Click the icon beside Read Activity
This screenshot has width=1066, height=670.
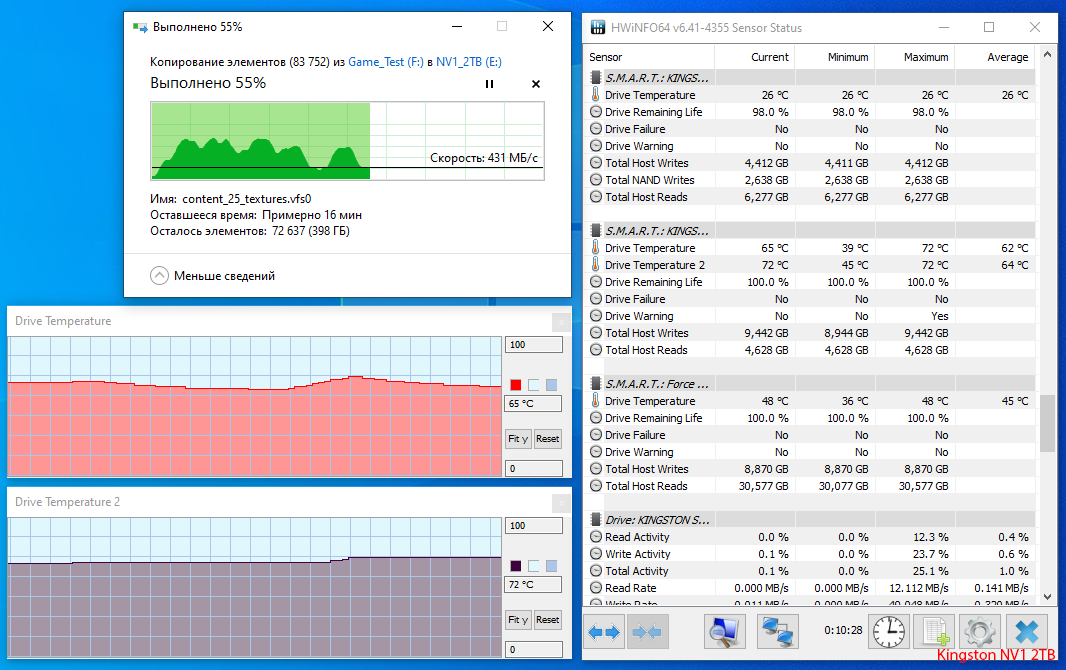click(596, 537)
